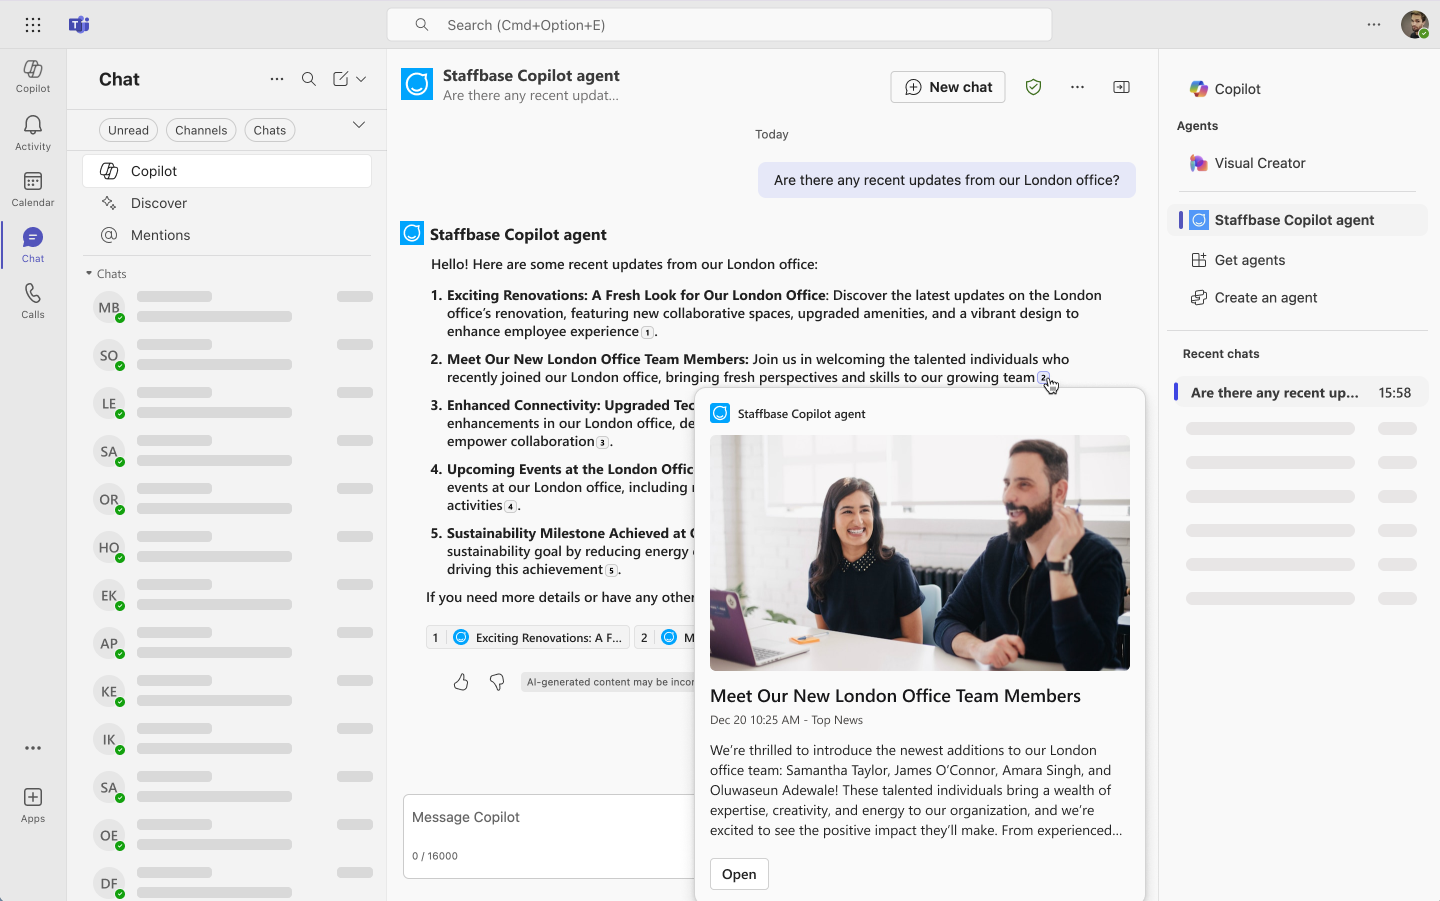Image resolution: width=1440 pixels, height=901 pixels.
Task: Filter chats by Unread
Action: [x=128, y=130]
